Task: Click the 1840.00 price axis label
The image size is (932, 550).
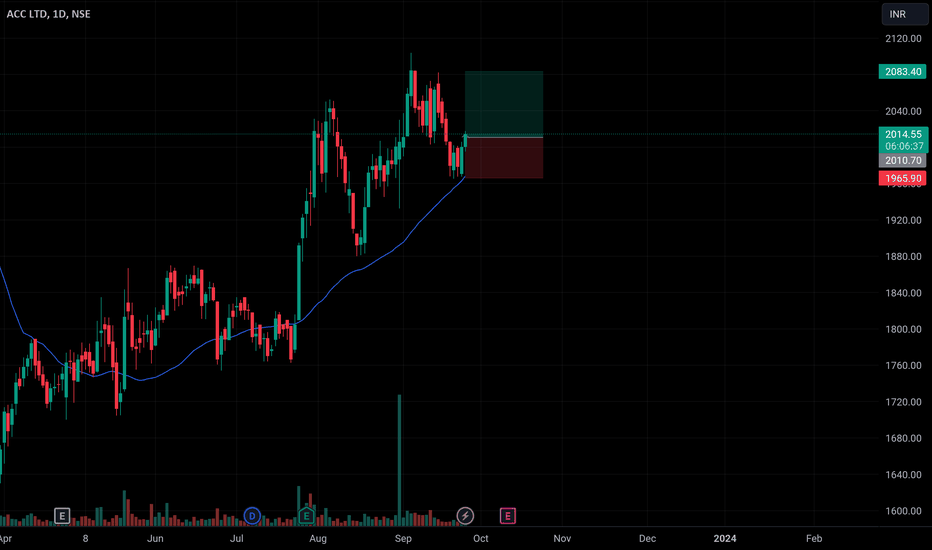Action: pos(903,293)
